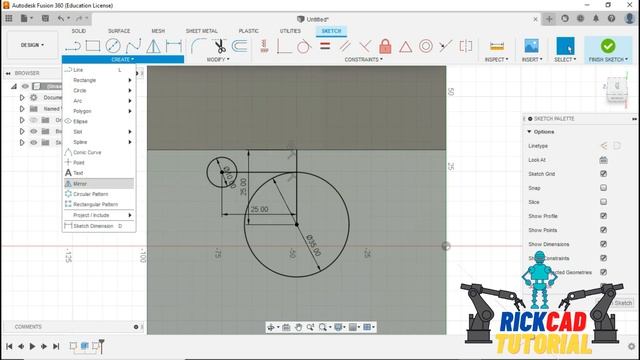
Task: Expand the Document Settings tree node
Action: tap(22, 98)
